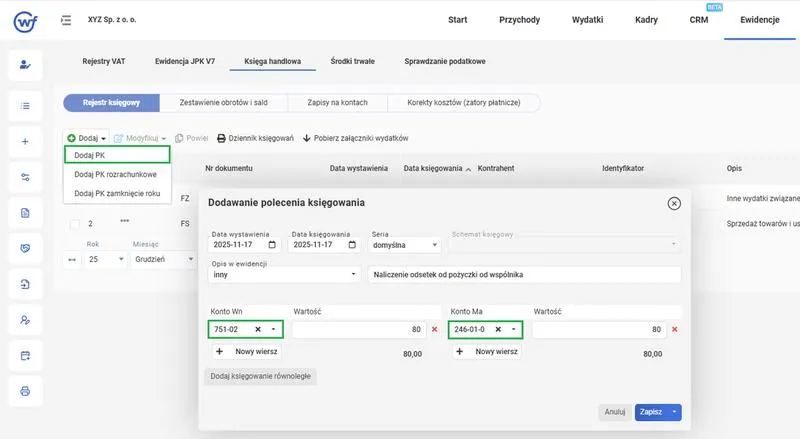Open the Kadry top menu
This screenshot has width=800, height=439.
click(x=646, y=20)
